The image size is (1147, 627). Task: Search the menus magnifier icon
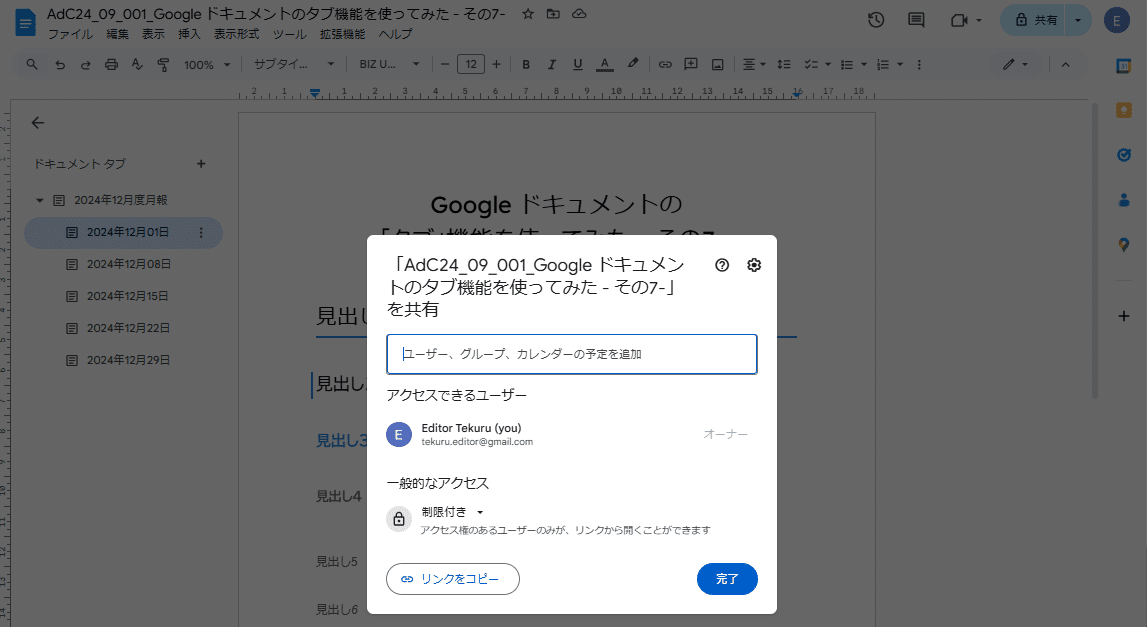[x=32, y=64]
